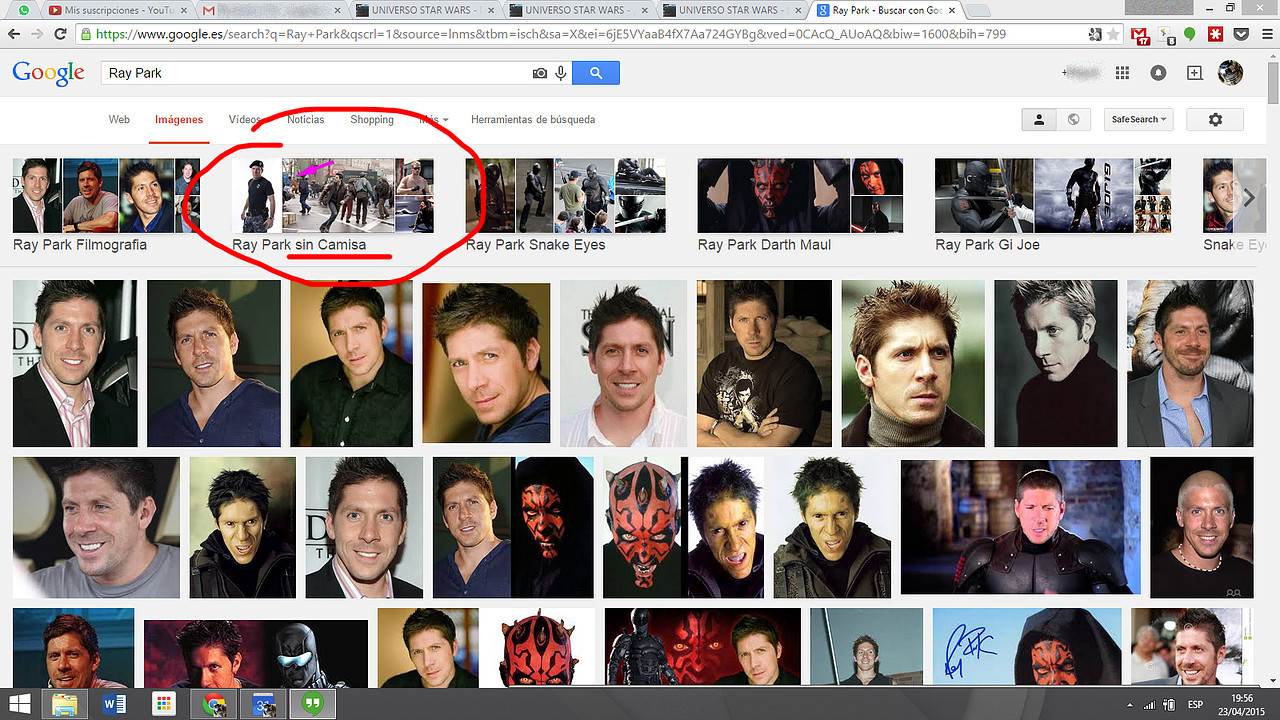Click the ESP language indicator in tray
Viewport: 1280px width, 720px height.
1195,704
